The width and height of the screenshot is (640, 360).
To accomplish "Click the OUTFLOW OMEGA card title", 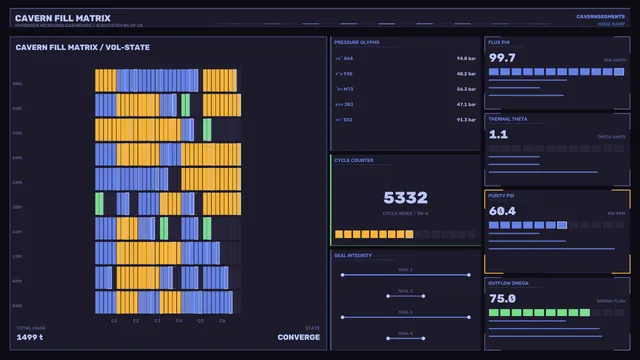I will click(x=508, y=283).
